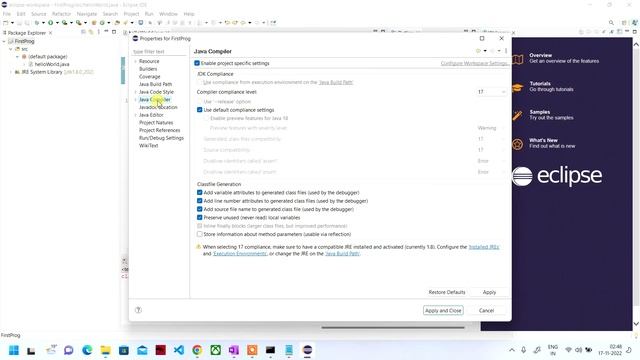Click the Restore Defaults button
This screenshot has width=640, height=360.
(x=447, y=292)
